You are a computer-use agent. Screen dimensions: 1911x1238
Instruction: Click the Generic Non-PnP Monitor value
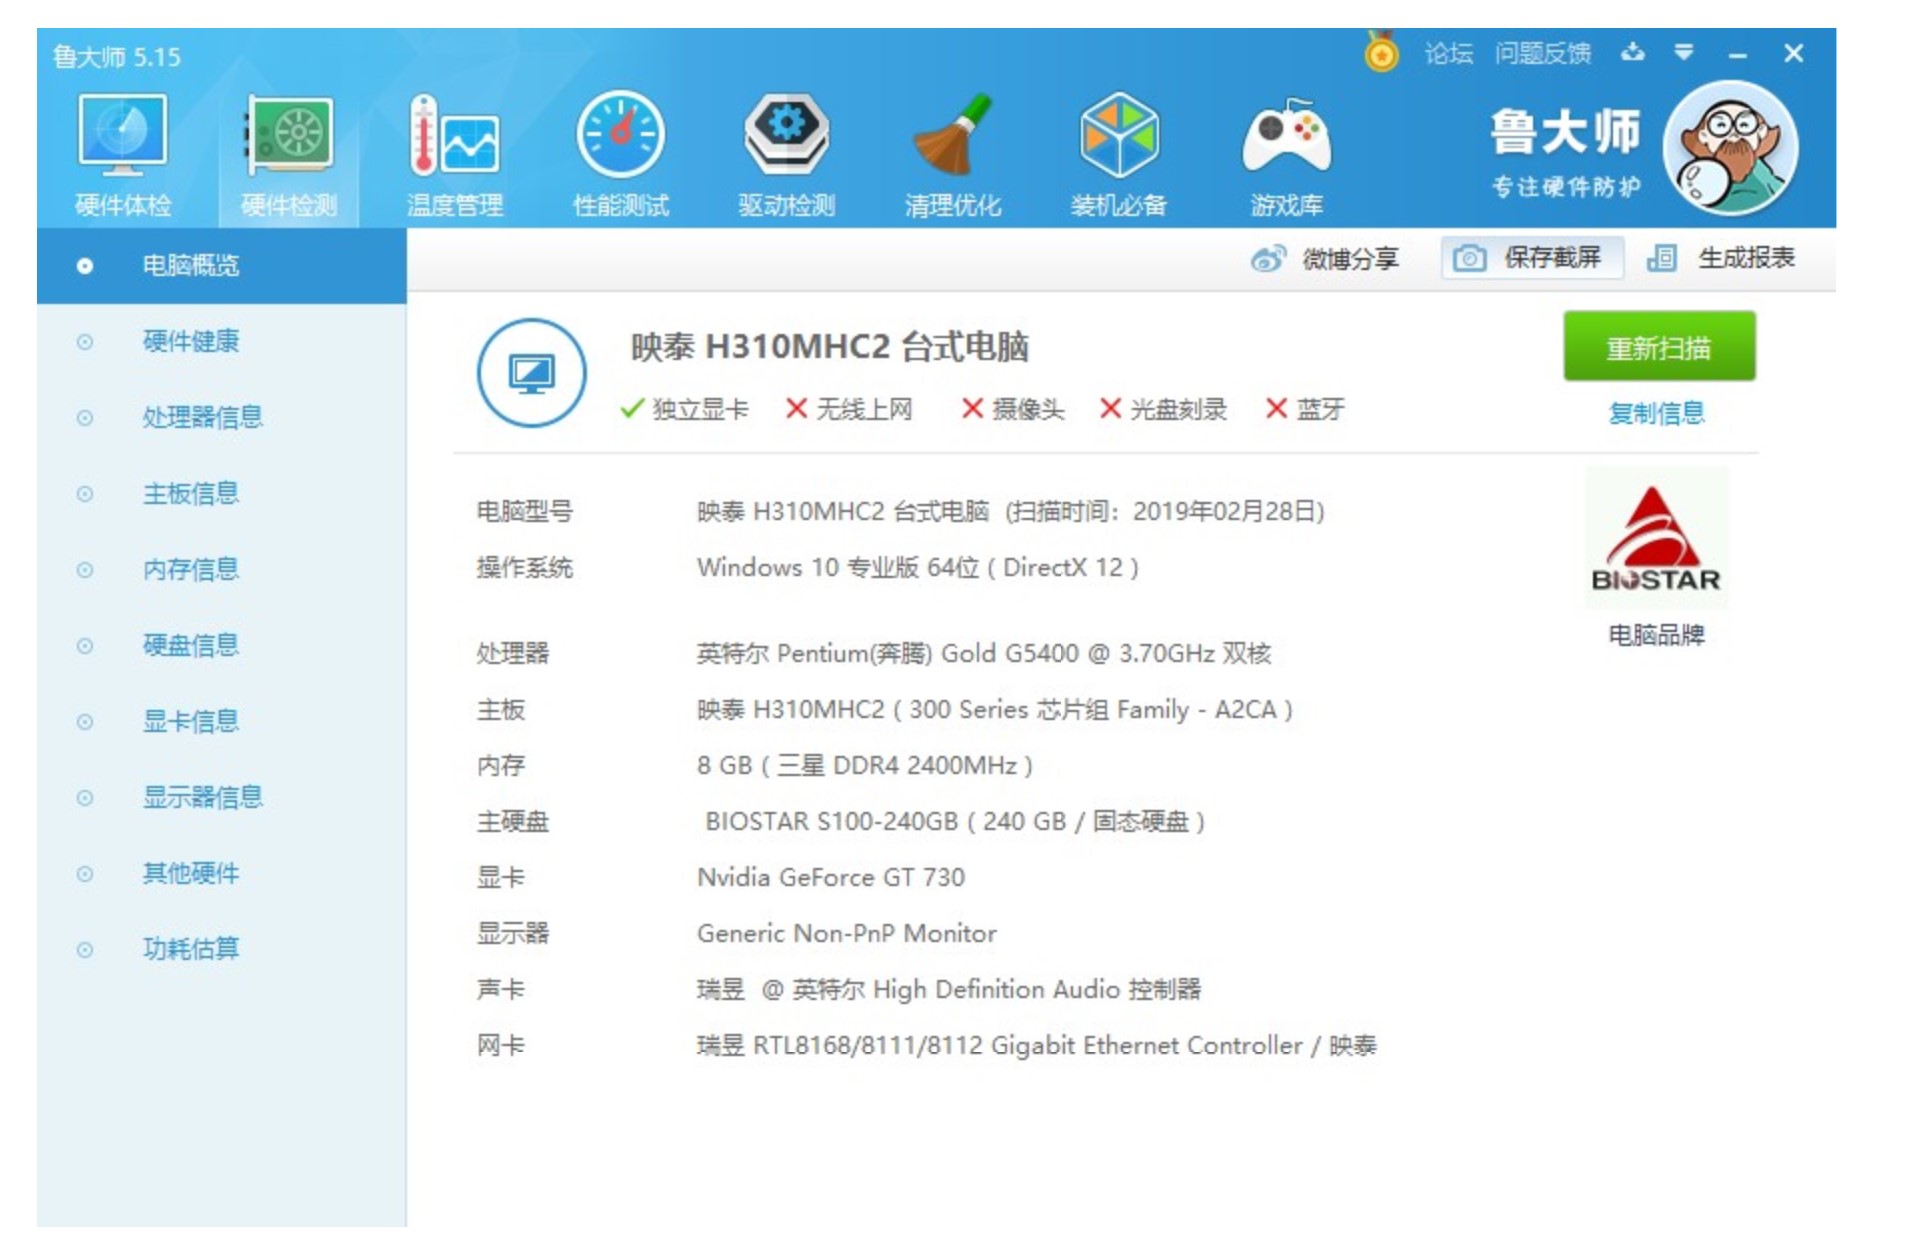tap(847, 933)
